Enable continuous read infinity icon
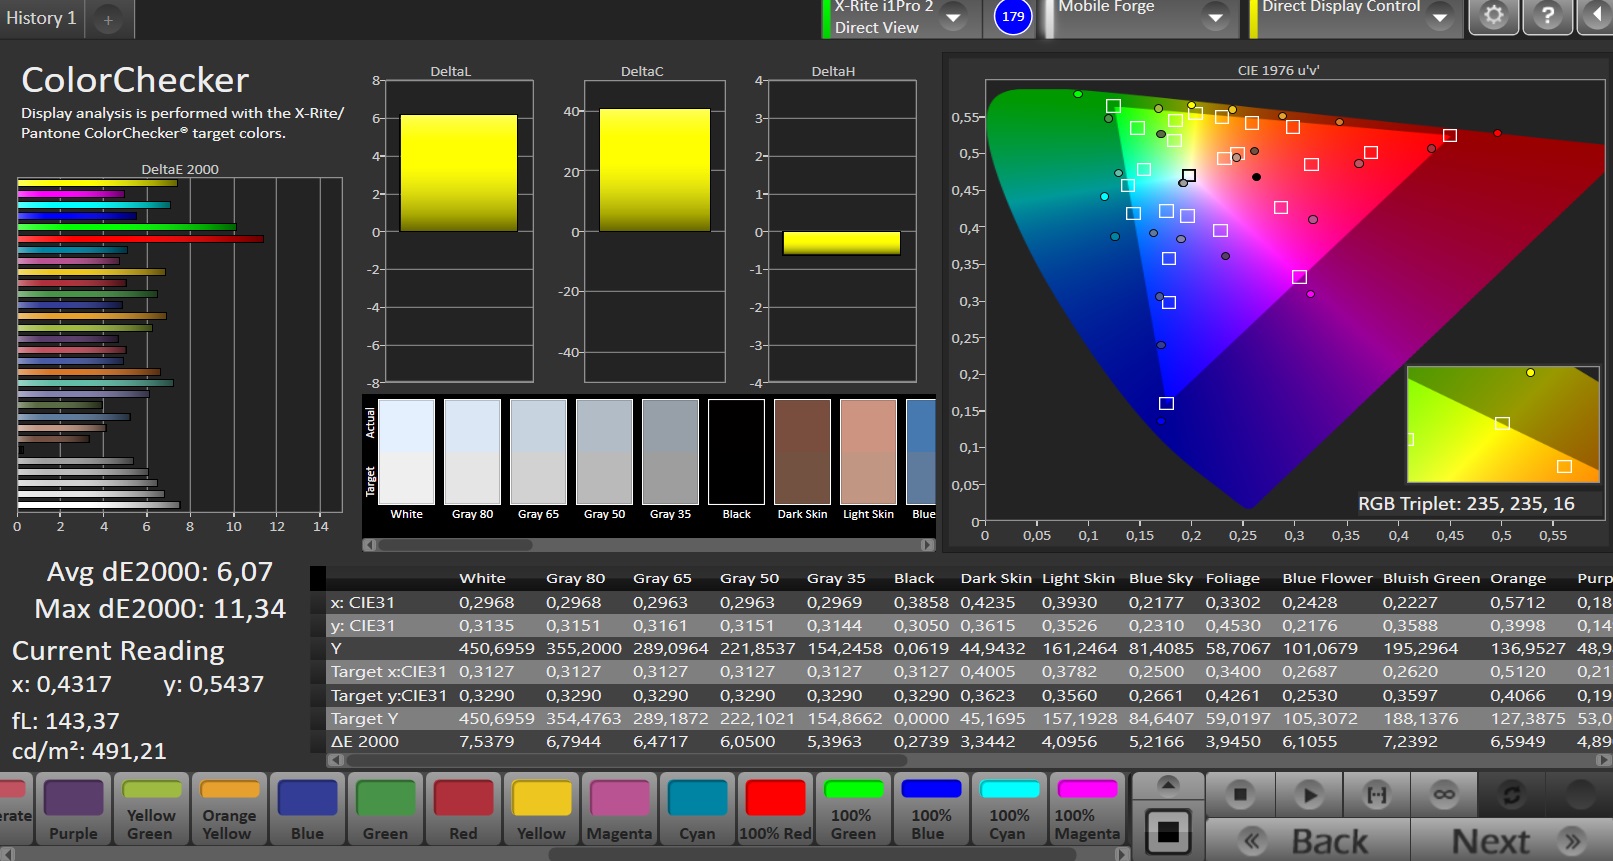1613x861 pixels. point(1444,795)
